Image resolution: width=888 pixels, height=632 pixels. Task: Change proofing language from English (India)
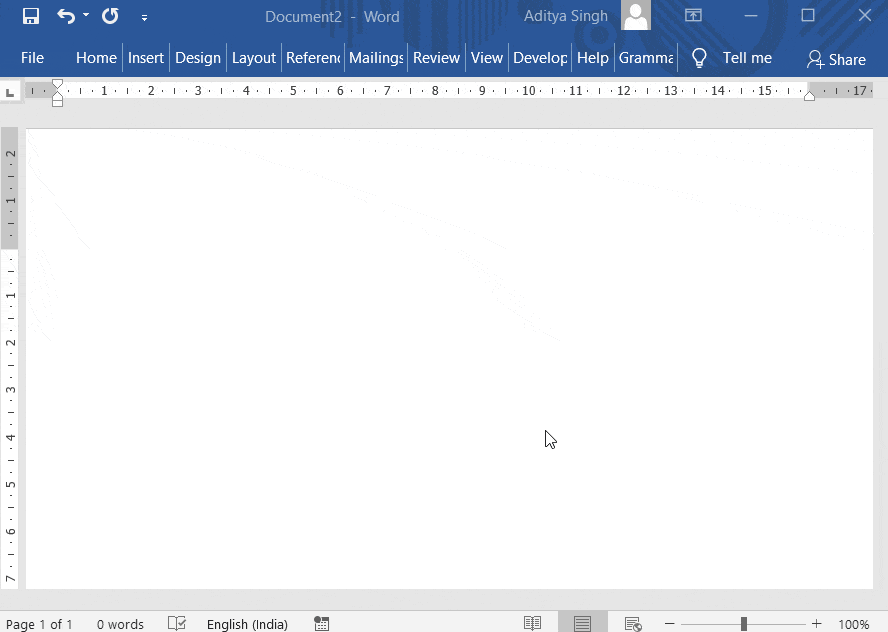pyautogui.click(x=247, y=623)
